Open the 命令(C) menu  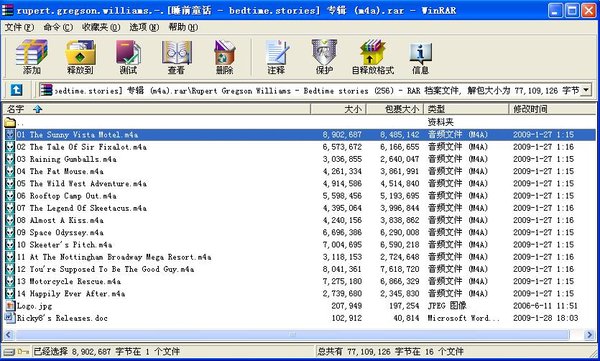[58, 27]
